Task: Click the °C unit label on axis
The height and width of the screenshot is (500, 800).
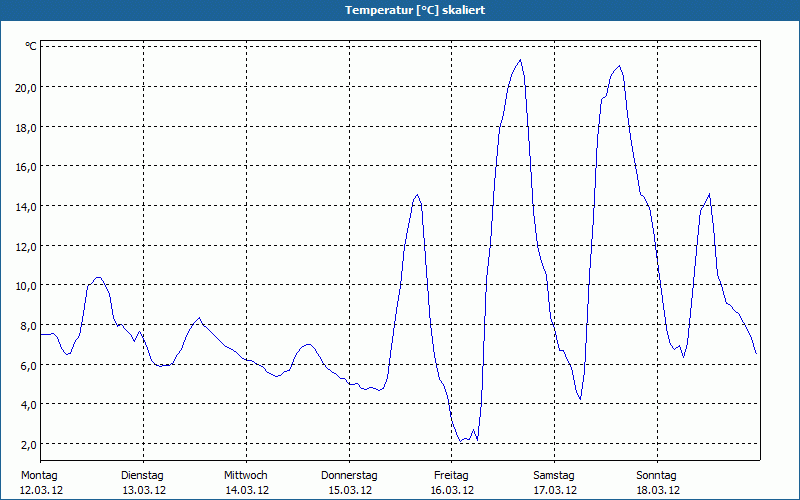Action: coord(31,46)
